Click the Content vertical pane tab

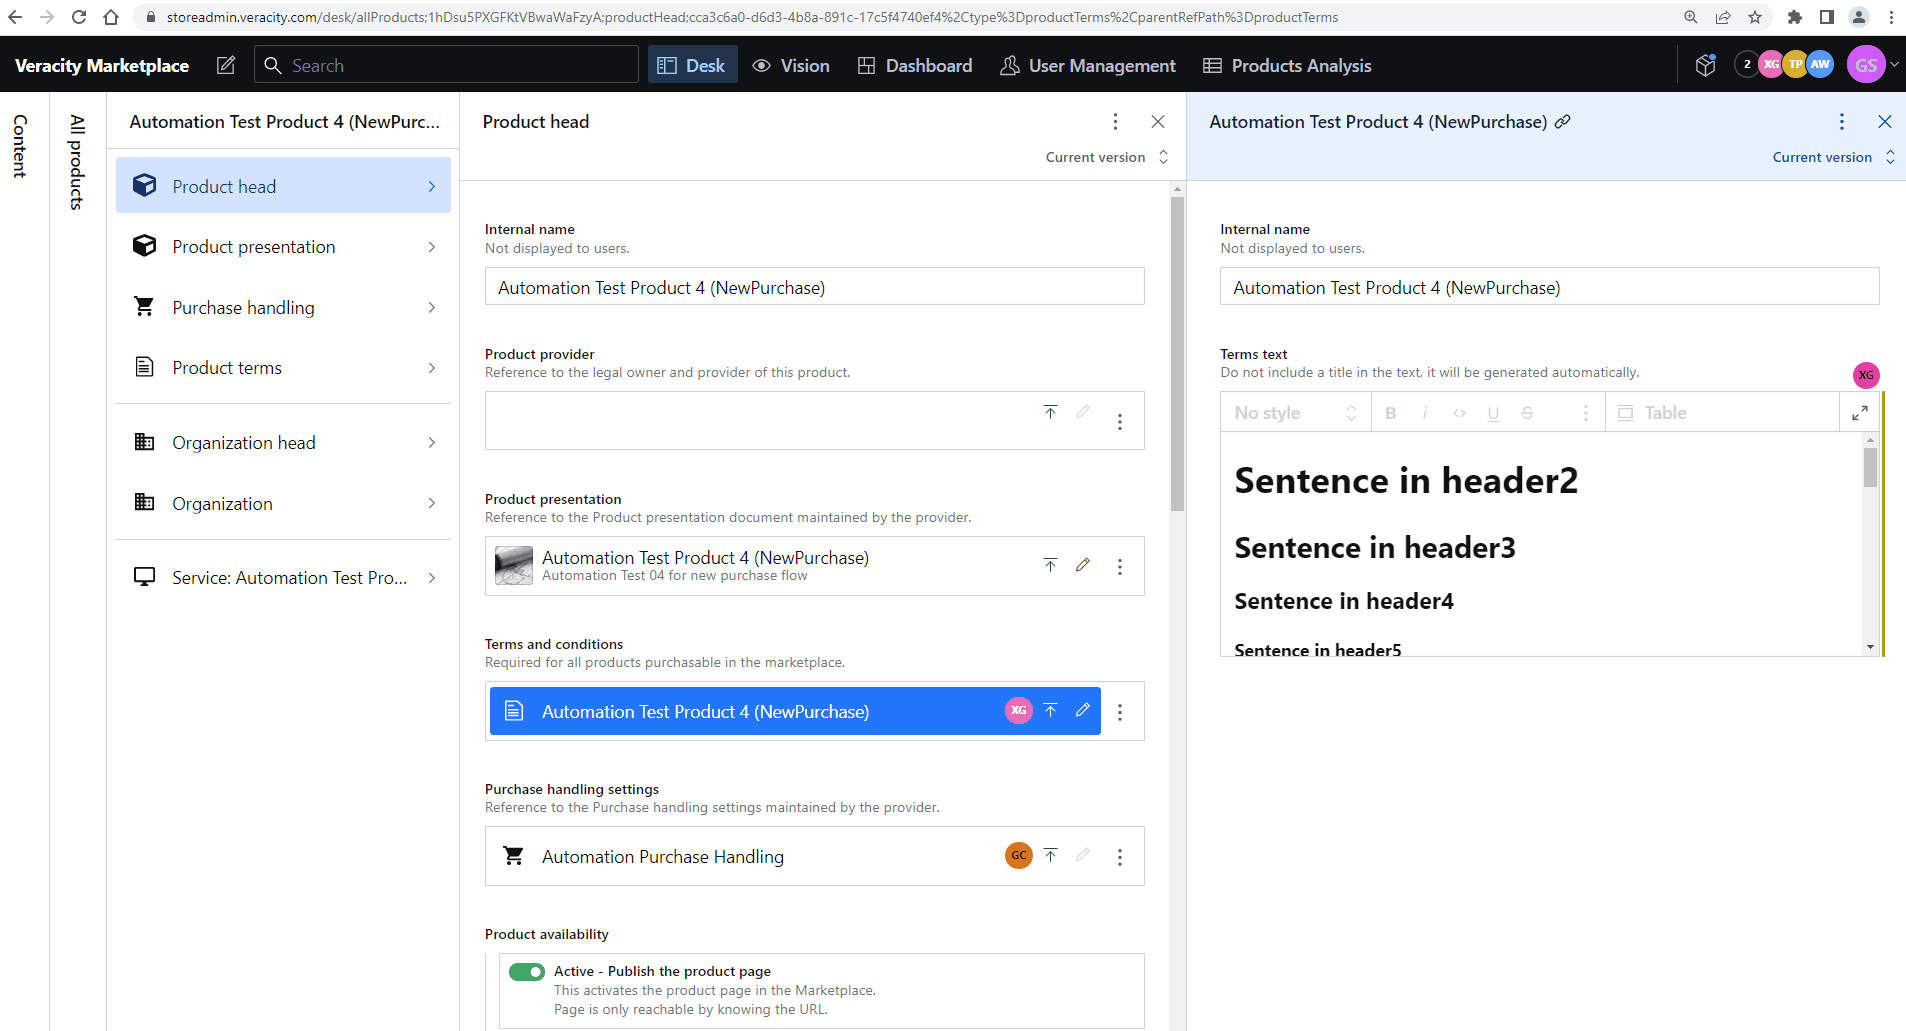pyautogui.click(x=20, y=146)
